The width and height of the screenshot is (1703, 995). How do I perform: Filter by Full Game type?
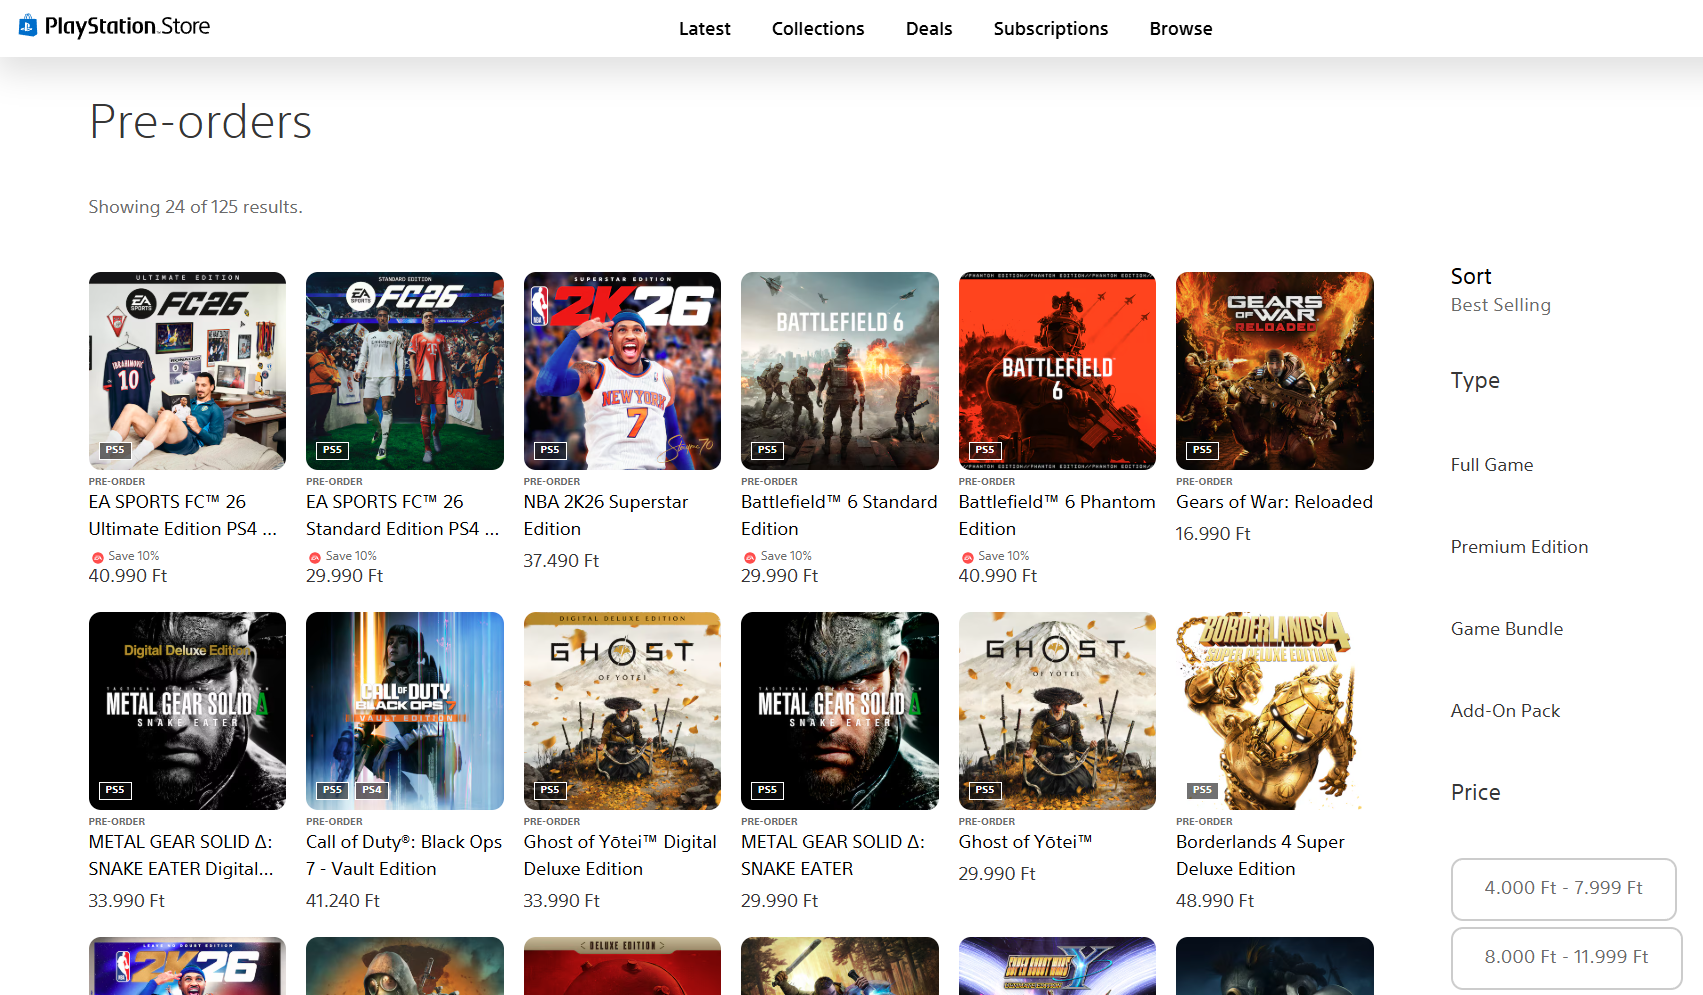pos(1492,465)
